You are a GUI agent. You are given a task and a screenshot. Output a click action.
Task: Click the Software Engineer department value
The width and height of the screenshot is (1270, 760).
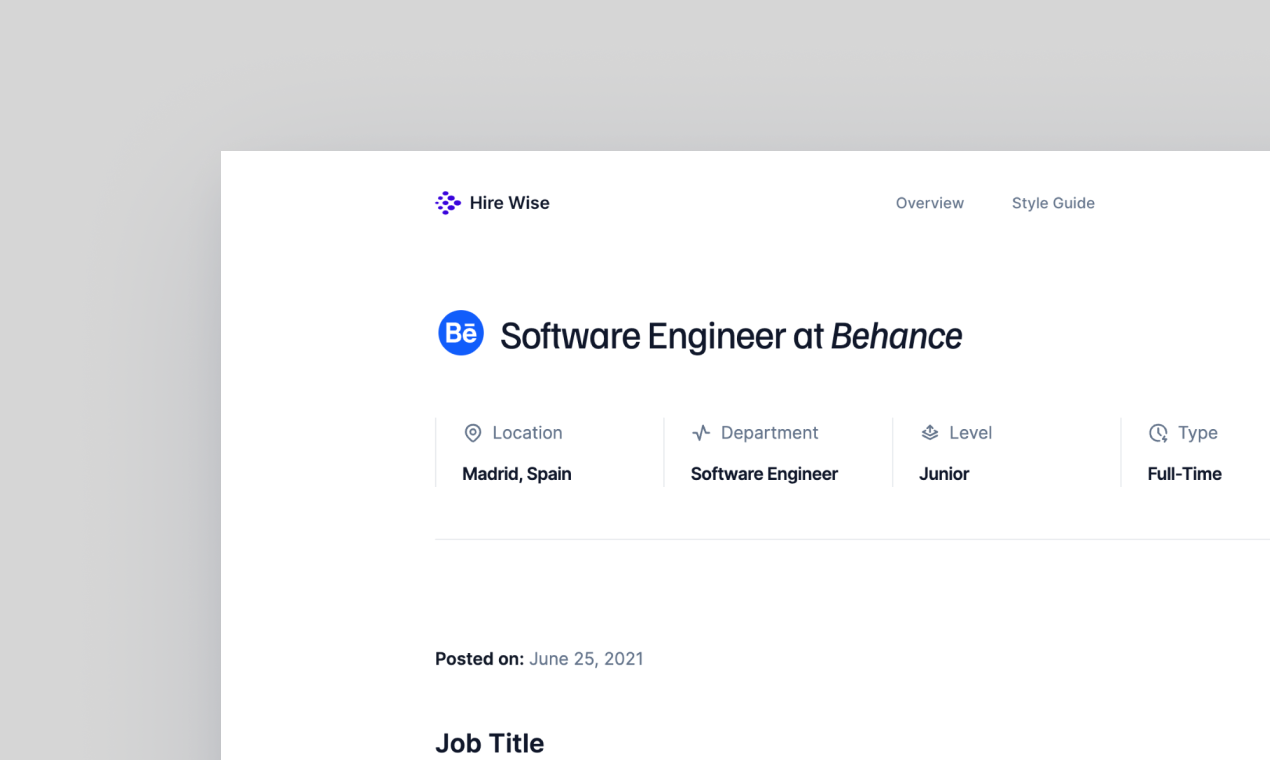click(x=764, y=474)
